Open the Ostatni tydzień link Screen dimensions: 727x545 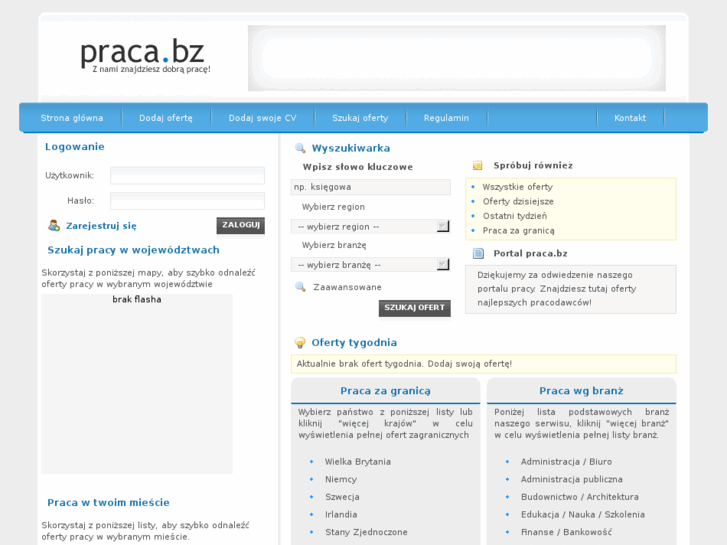click(x=515, y=216)
